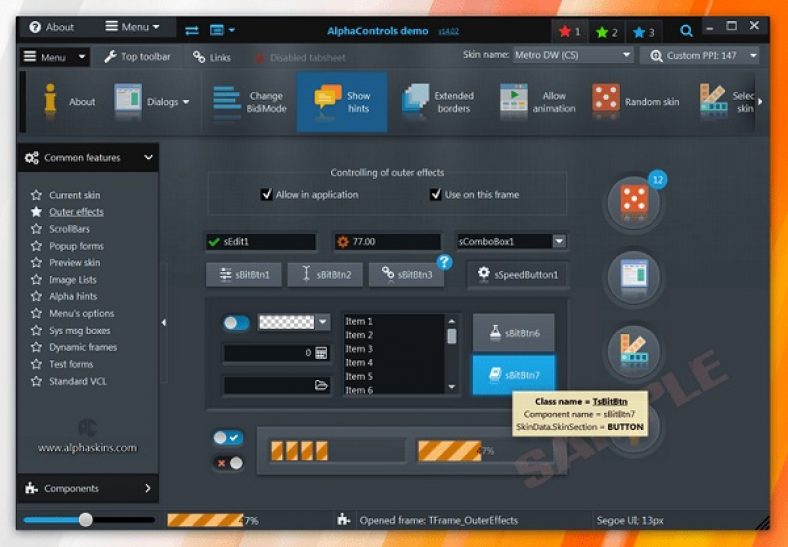
Task: Select green star preset 2
Action: tap(607, 33)
